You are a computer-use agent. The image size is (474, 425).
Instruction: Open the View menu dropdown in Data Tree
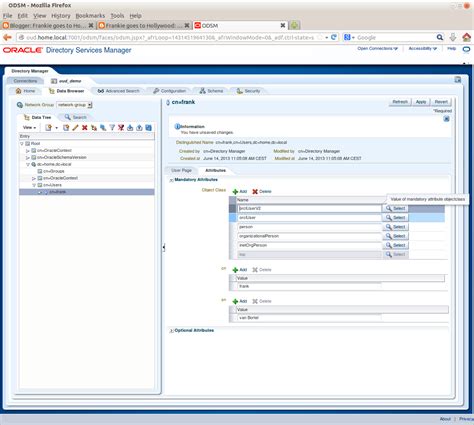(29, 128)
